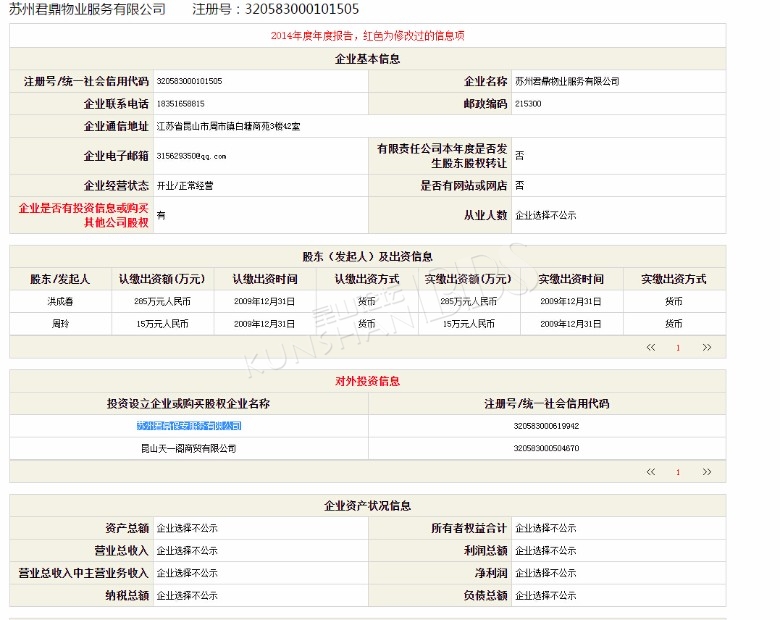Click 注册号 value 320583000101505 in basic info
780x620 pixels.
click(x=190, y=81)
